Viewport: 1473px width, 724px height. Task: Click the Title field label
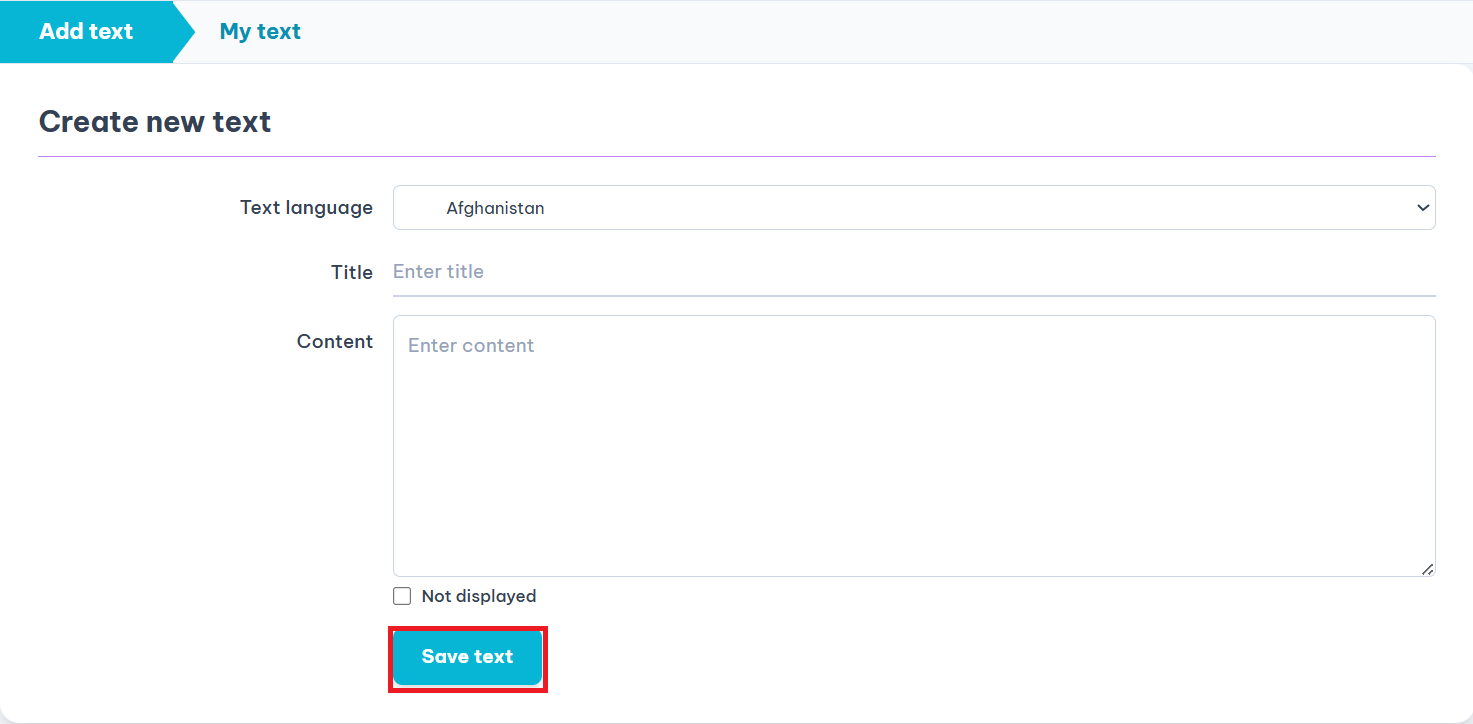pos(352,271)
